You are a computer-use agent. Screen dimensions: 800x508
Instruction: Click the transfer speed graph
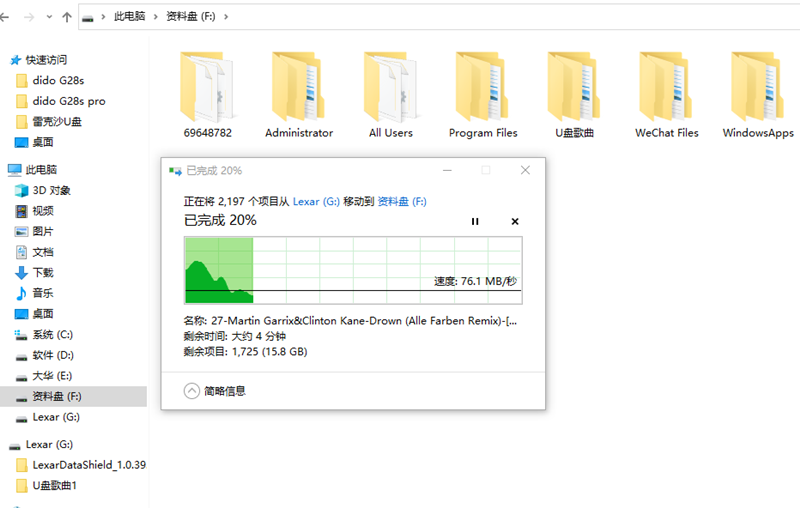pos(353,270)
